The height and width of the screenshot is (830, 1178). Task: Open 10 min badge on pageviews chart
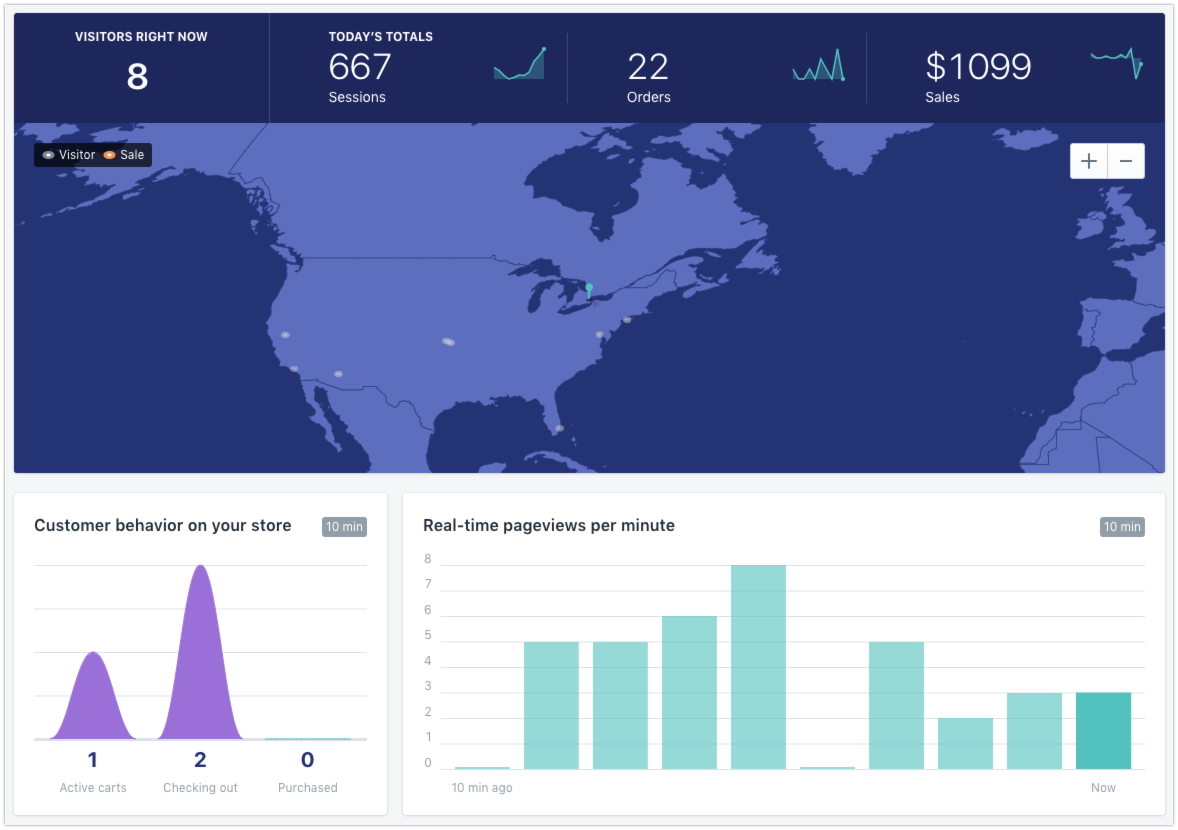tap(1122, 527)
